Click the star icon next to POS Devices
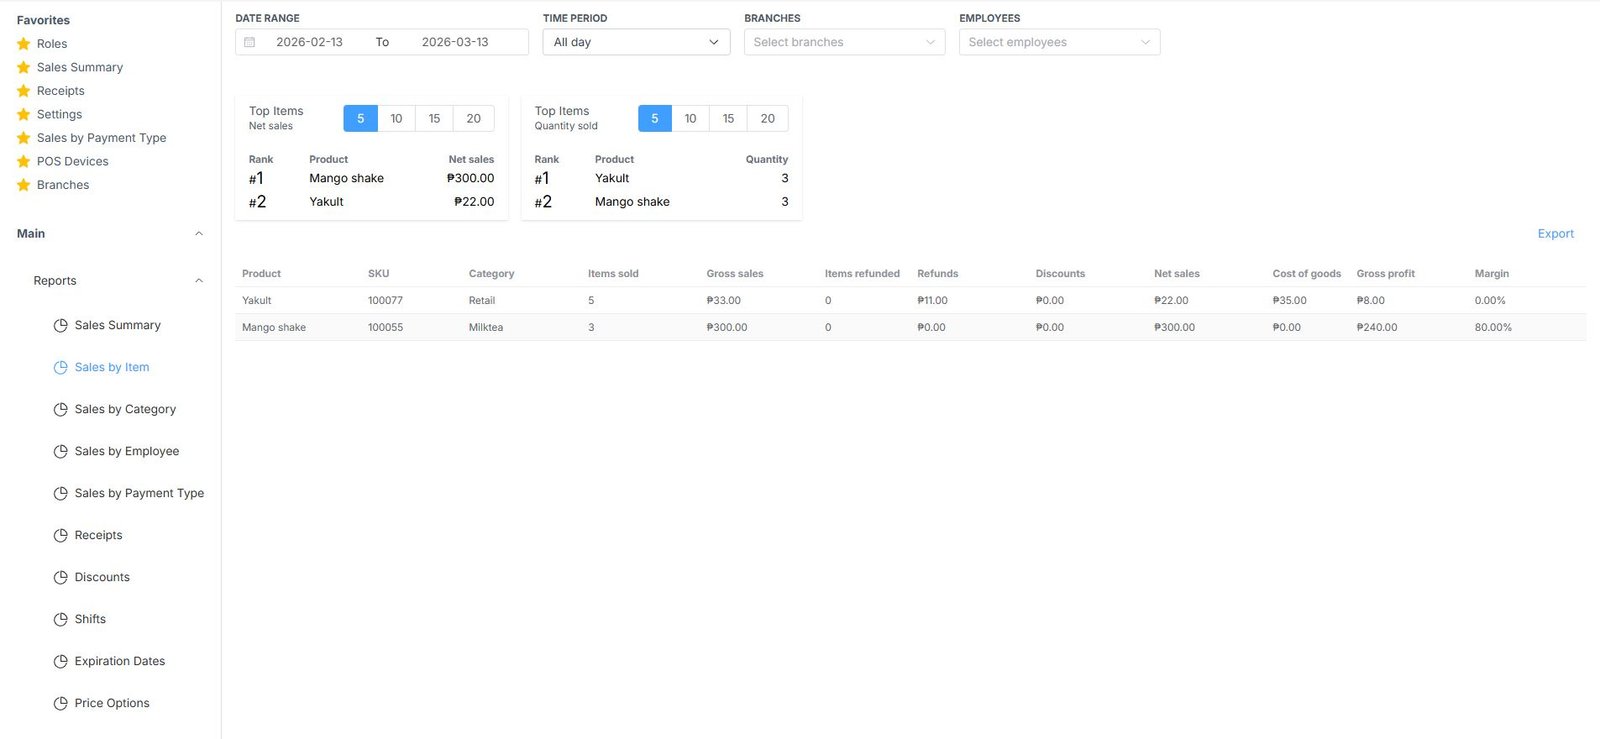 point(24,161)
